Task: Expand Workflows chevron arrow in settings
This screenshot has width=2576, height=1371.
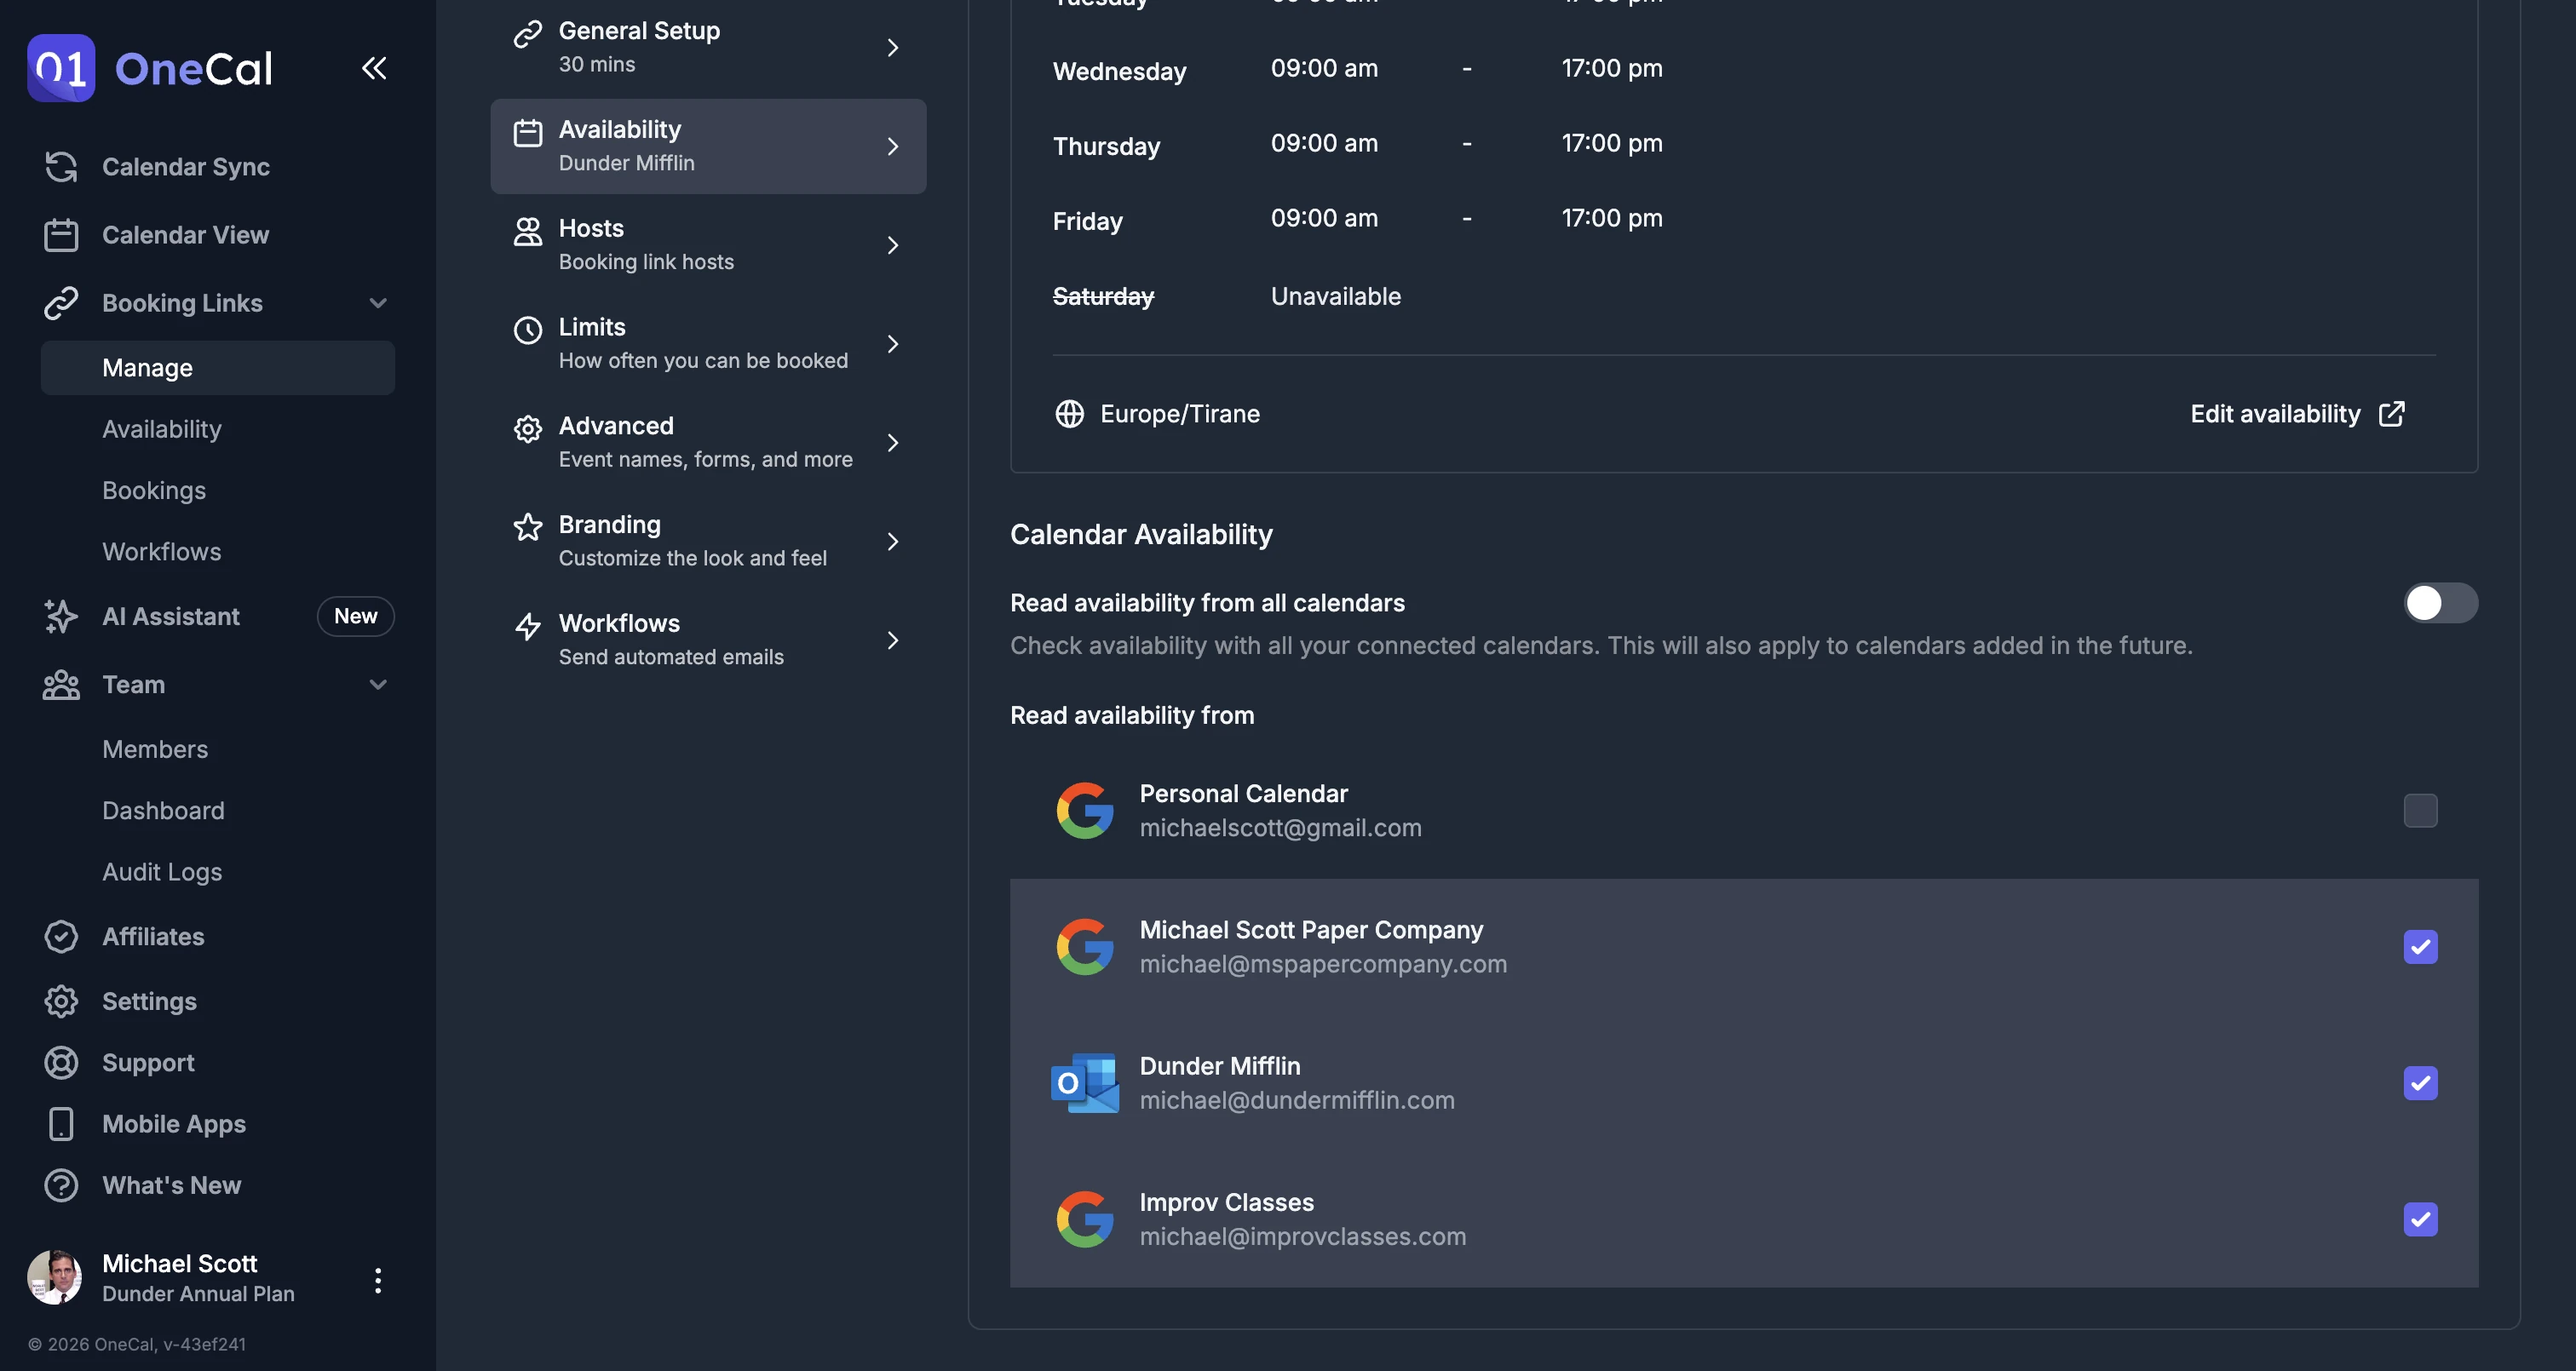Action: tap(893, 640)
